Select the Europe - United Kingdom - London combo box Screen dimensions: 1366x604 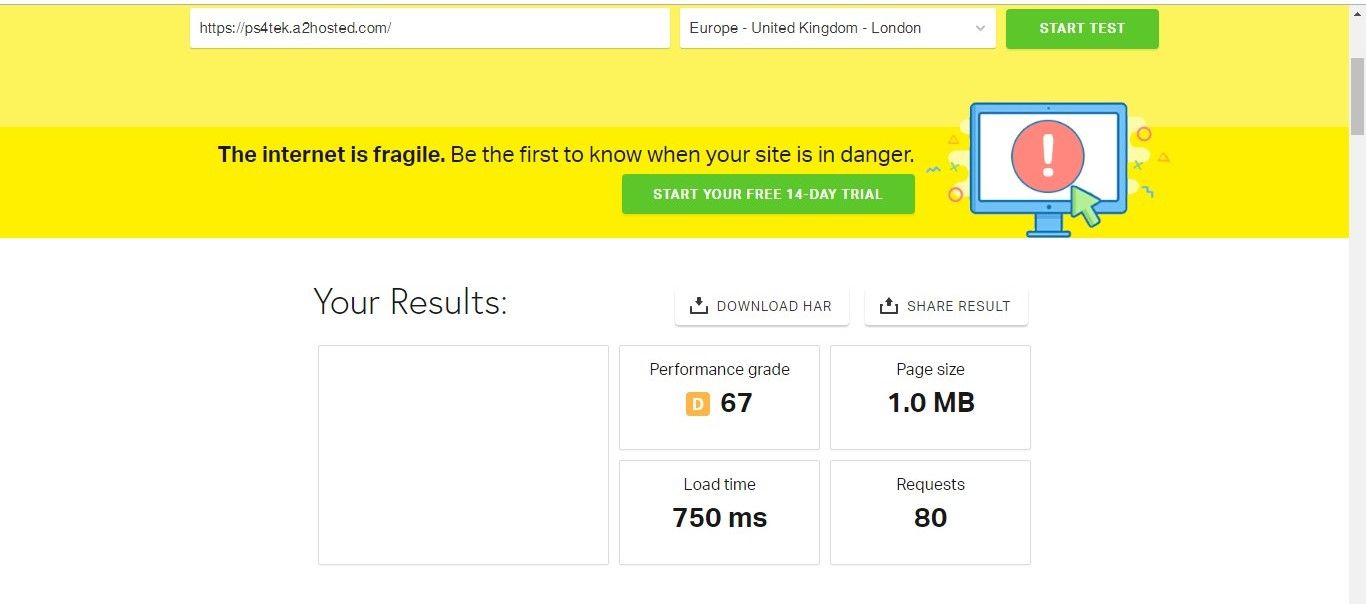pyautogui.click(x=838, y=28)
